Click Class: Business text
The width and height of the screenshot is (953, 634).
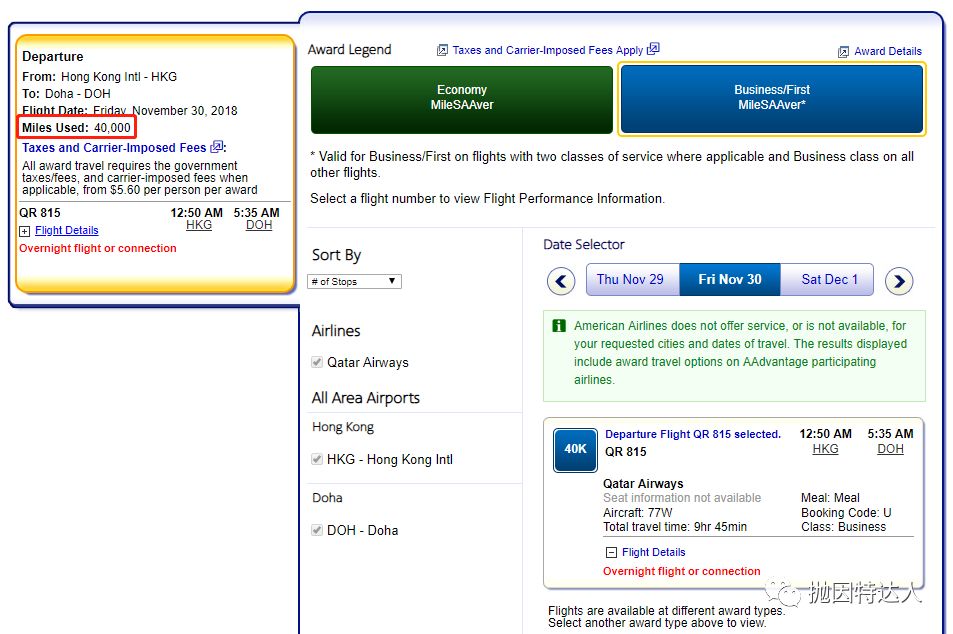click(844, 527)
